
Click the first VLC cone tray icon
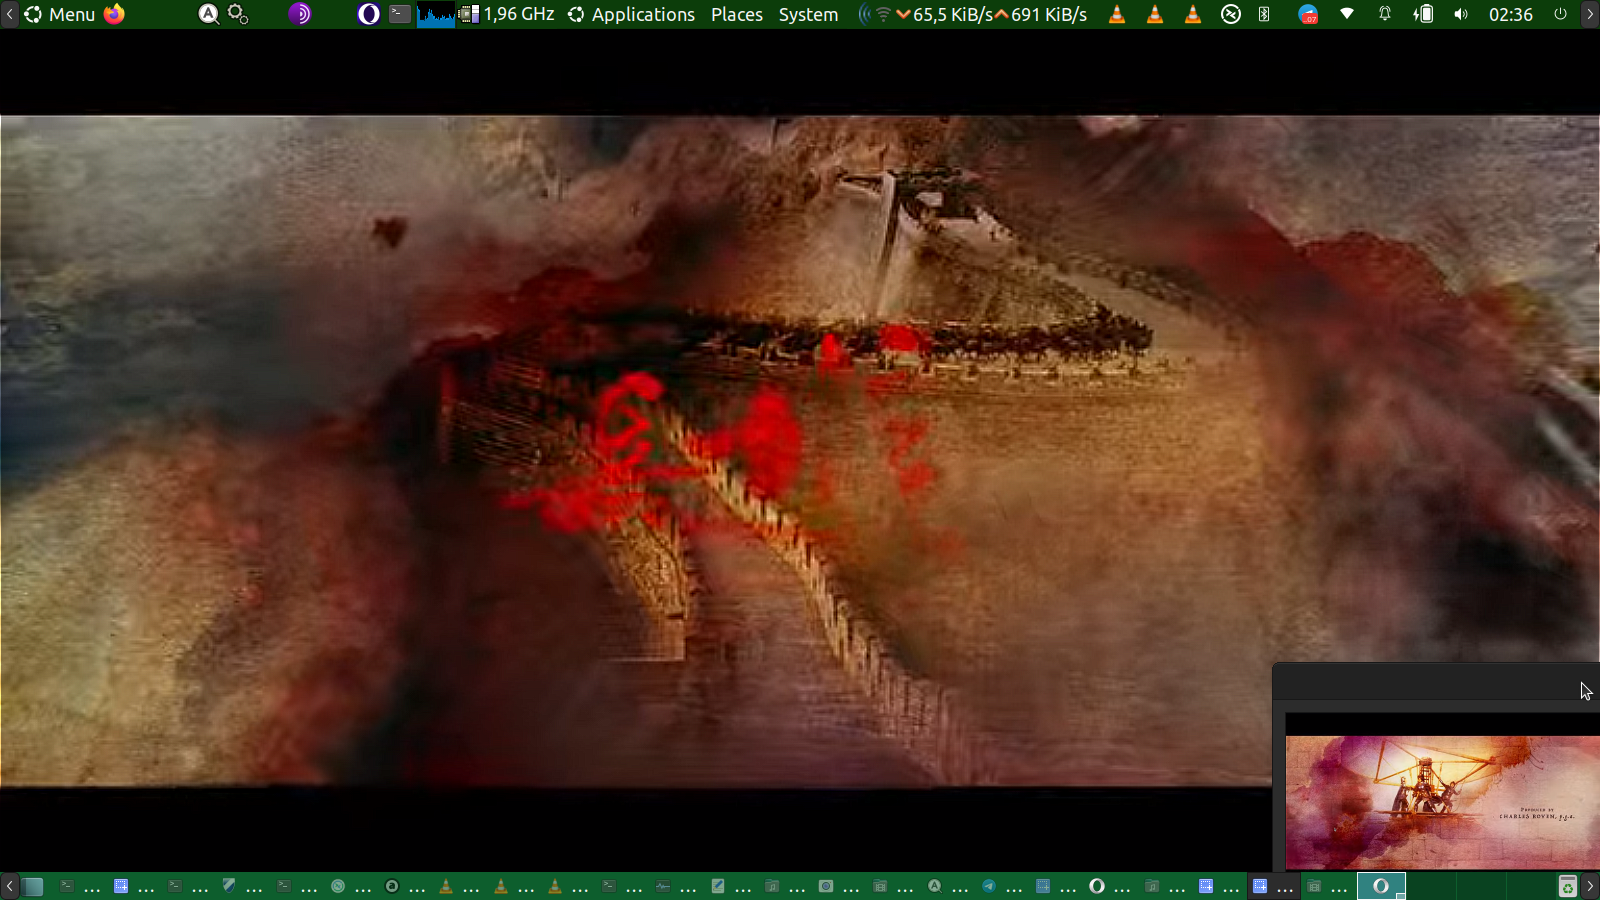point(1117,14)
